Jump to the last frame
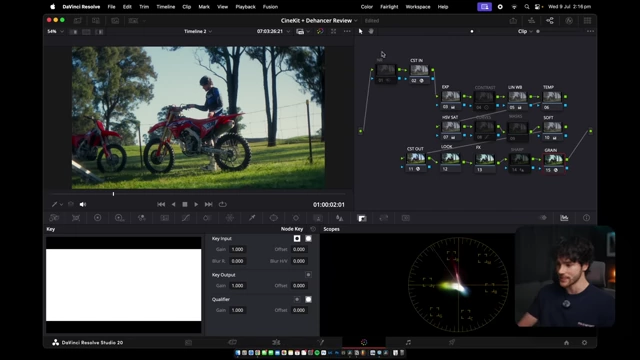Viewport: 640px width, 360px height. [x=209, y=204]
